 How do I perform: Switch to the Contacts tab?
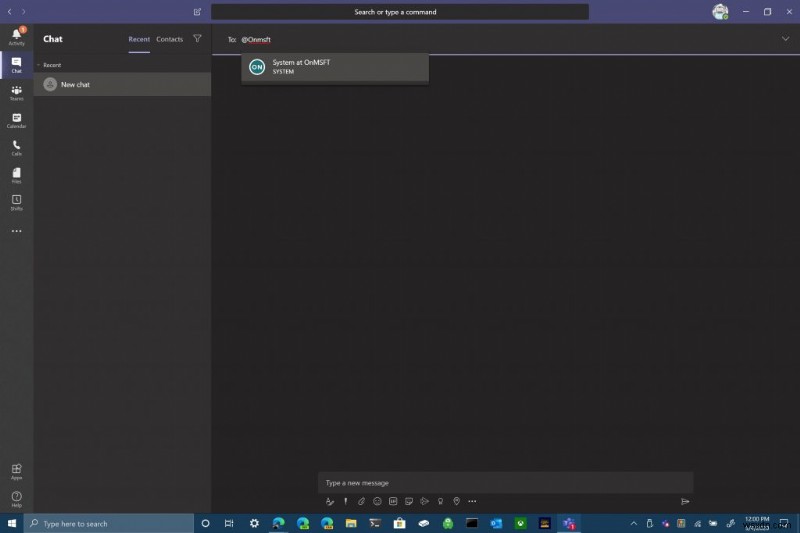click(x=169, y=39)
